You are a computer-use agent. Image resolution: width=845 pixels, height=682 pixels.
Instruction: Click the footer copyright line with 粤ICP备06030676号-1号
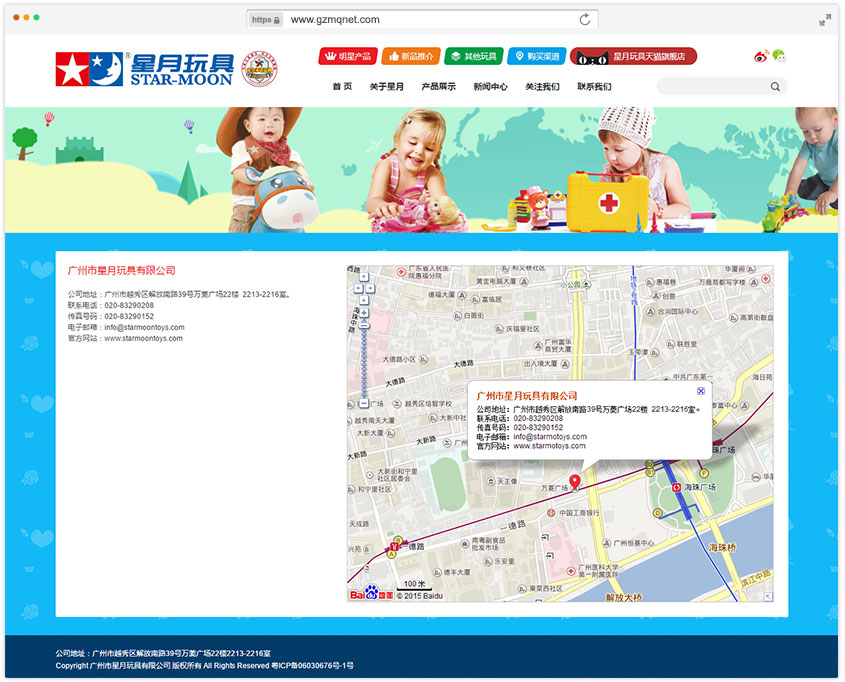[x=205, y=665]
